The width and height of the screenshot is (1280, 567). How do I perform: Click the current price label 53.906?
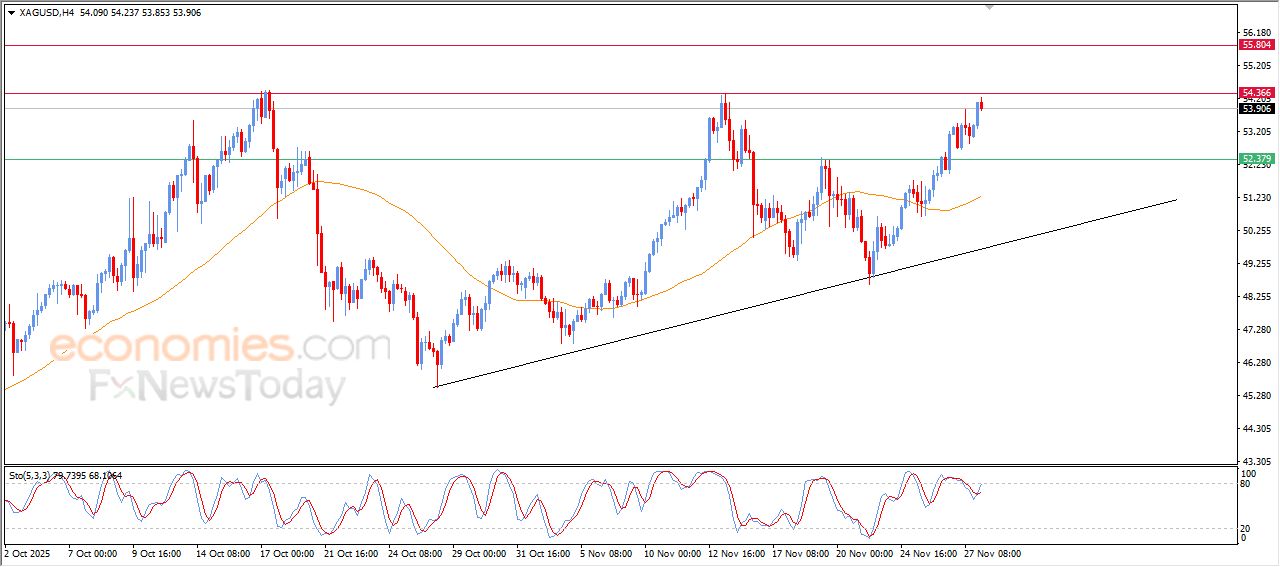point(1256,108)
